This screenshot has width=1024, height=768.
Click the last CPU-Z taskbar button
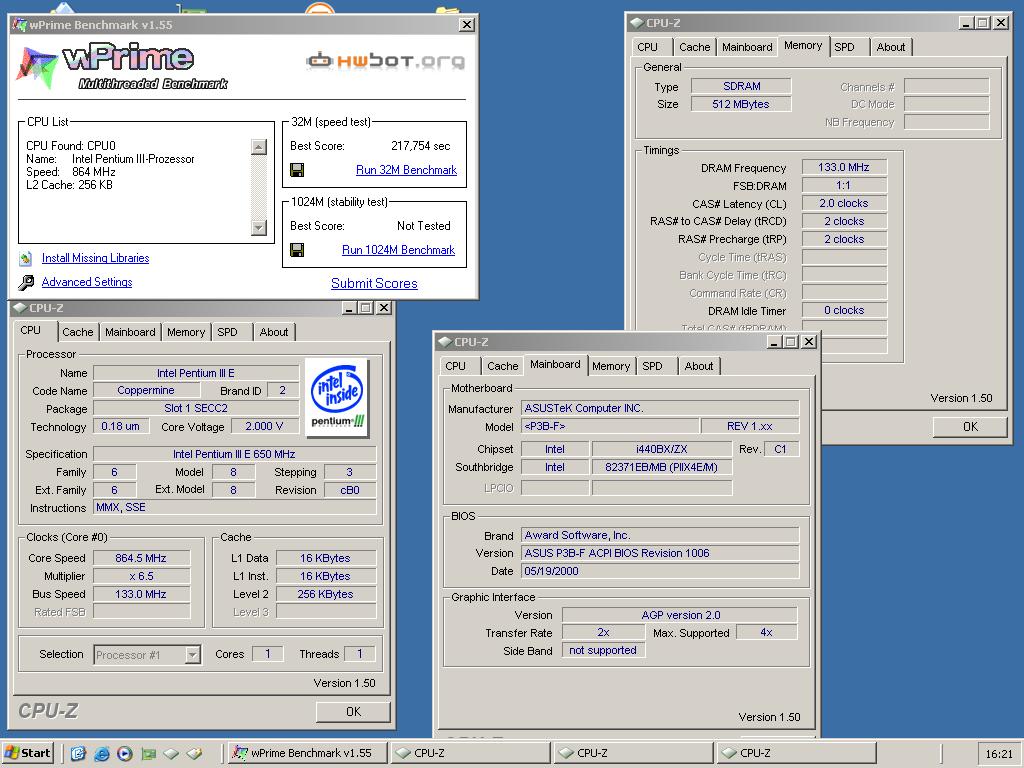tap(797, 753)
